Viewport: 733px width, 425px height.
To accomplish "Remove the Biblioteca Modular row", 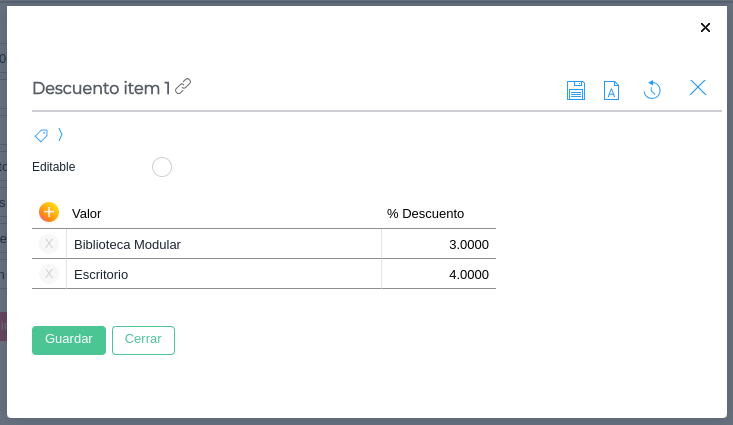I will tap(49, 244).
